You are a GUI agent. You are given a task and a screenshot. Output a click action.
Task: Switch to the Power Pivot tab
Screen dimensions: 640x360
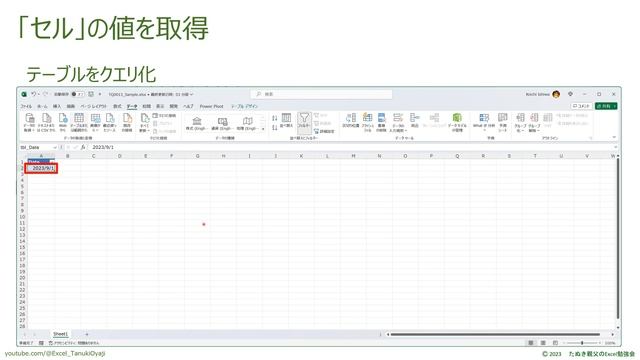coord(211,106)
